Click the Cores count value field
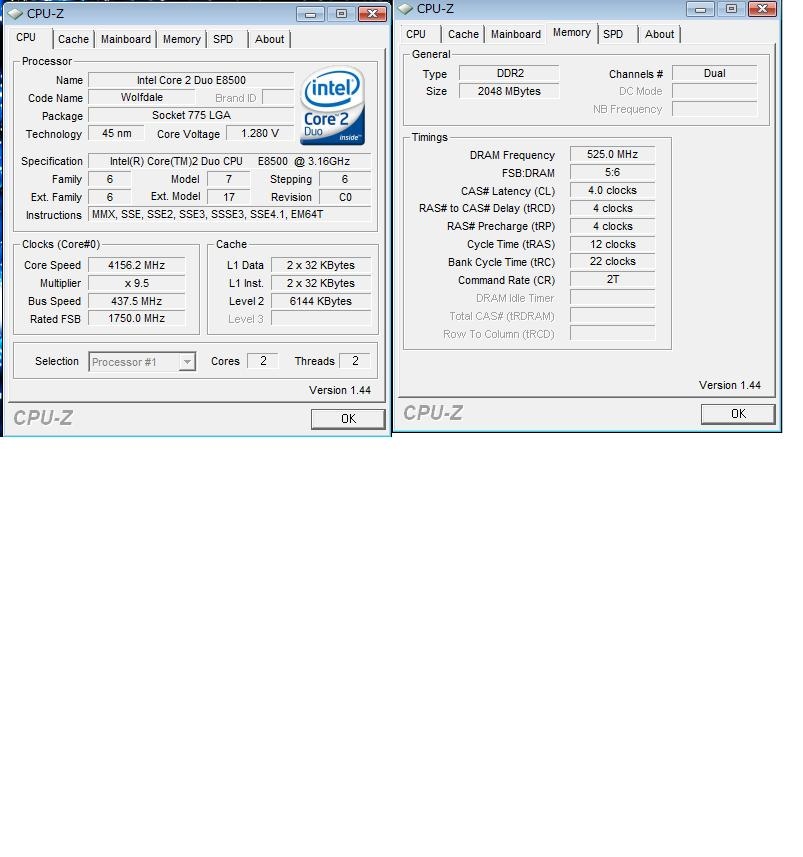Image resolution: width=803 pixels, height=857 pixels. [263, 361]
